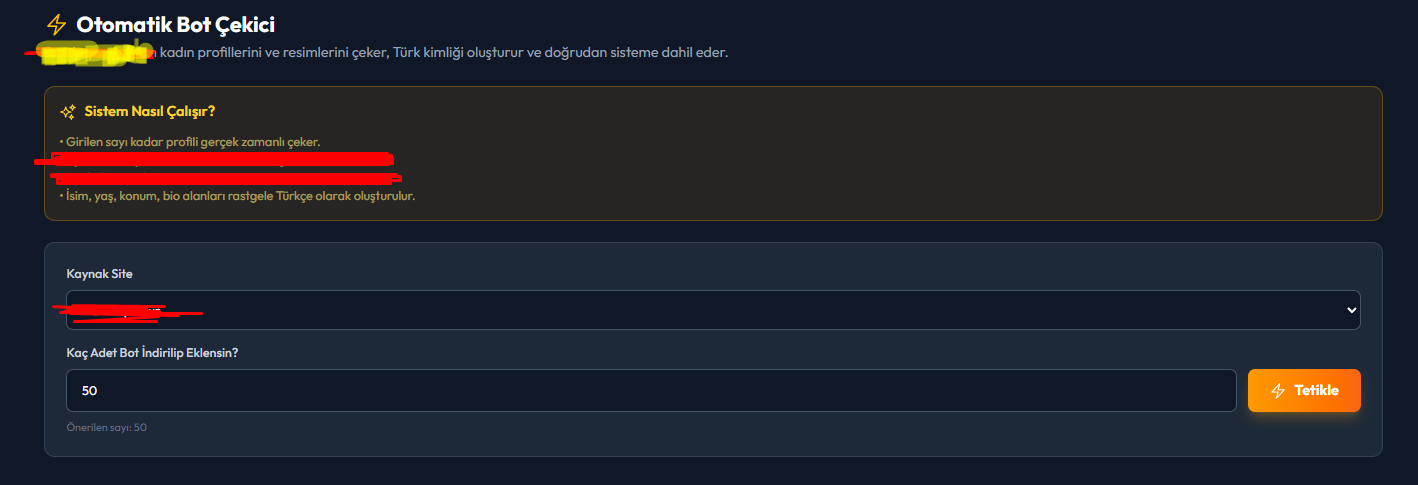The height and width of the screenshot is (485, 1418).
Task: Click the Tetikle button
Action: click(1304, 391)
